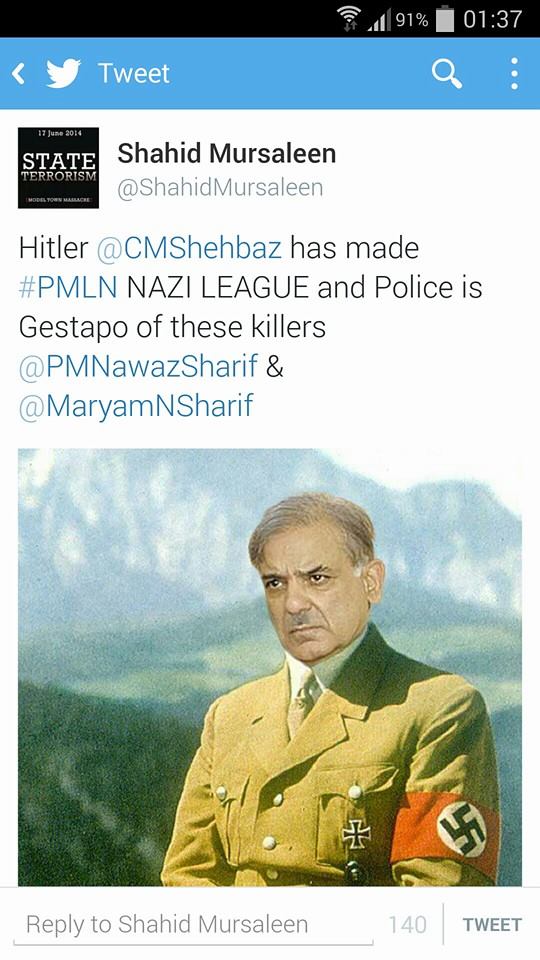
Task: Open the State Terrorism profile avatar
Action: point(58,168)
